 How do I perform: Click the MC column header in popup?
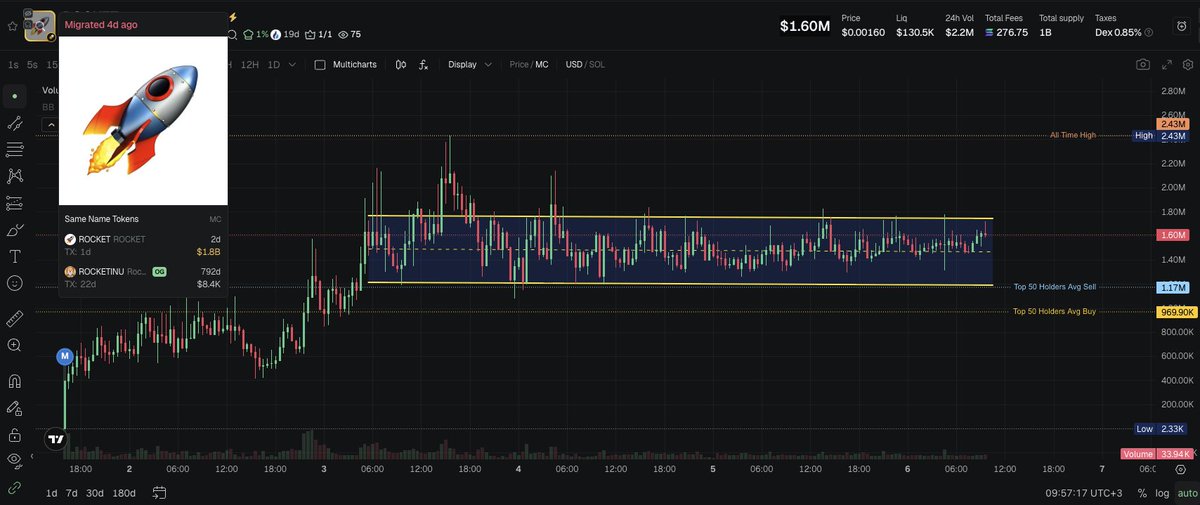tap(215, 219)
